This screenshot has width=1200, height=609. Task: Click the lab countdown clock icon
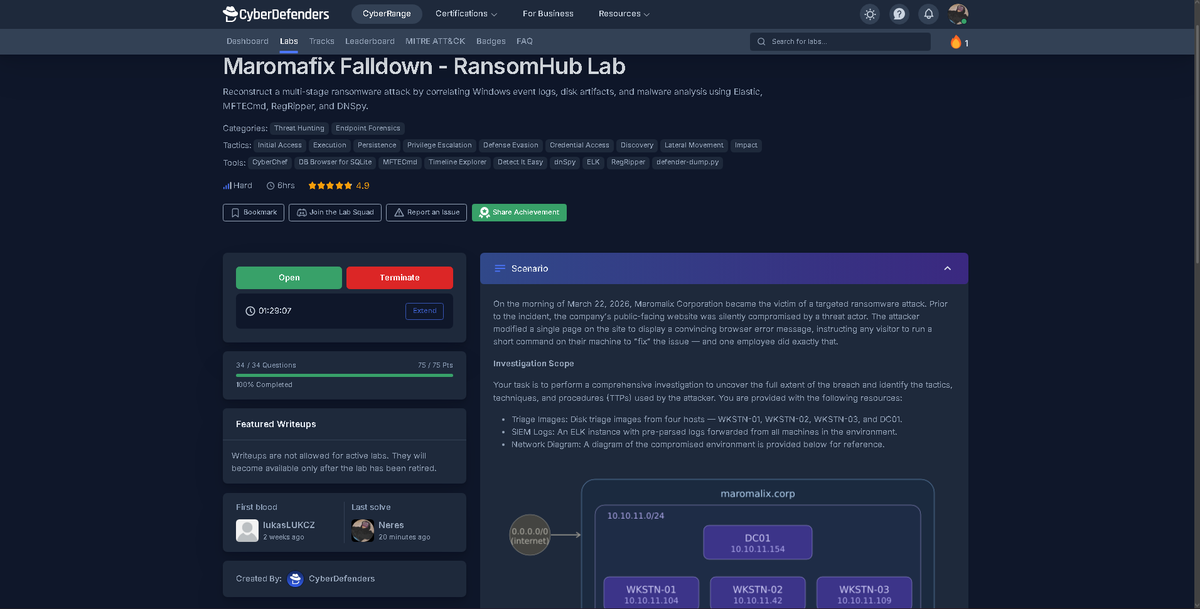tap(250, 311)
